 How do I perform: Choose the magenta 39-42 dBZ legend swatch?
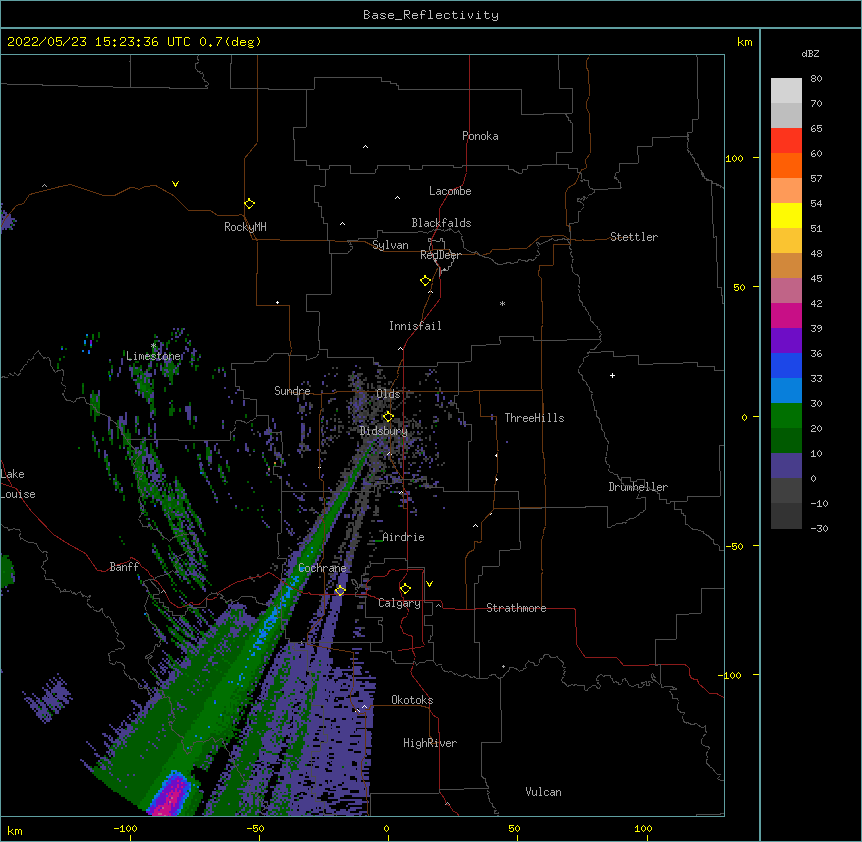coord(786,315)
